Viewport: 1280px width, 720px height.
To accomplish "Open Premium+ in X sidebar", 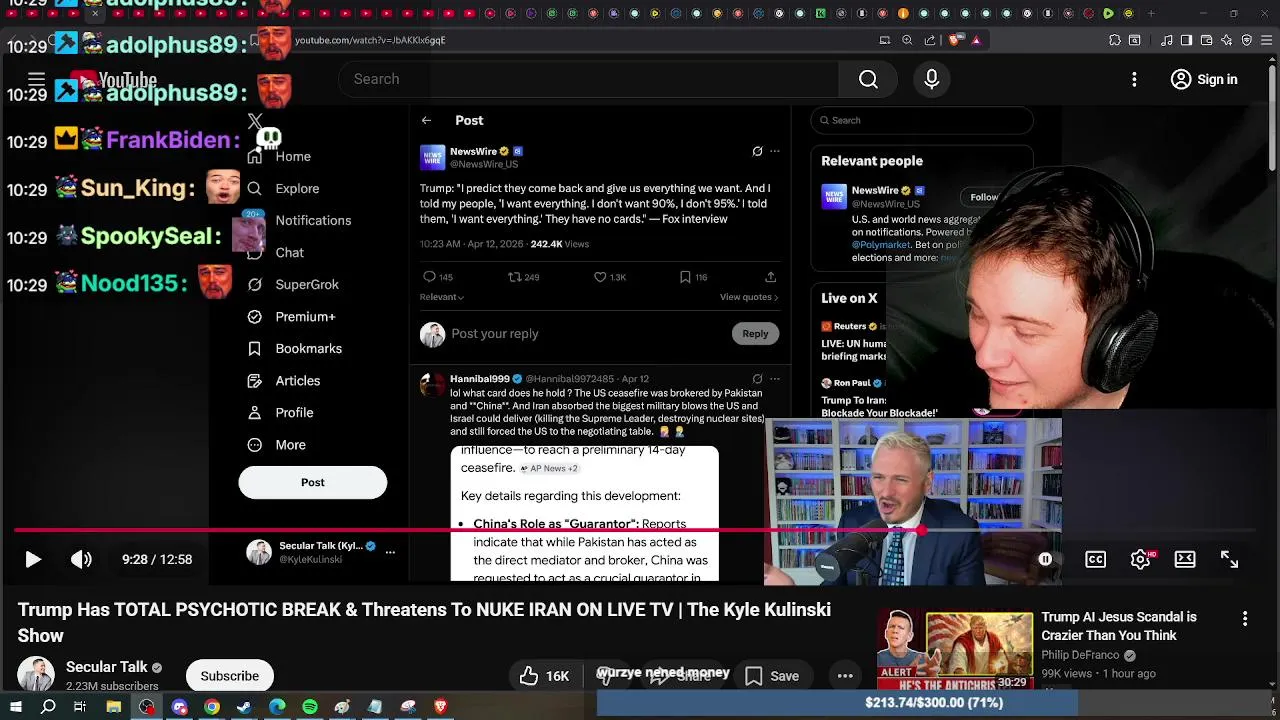I will point(291,316).
